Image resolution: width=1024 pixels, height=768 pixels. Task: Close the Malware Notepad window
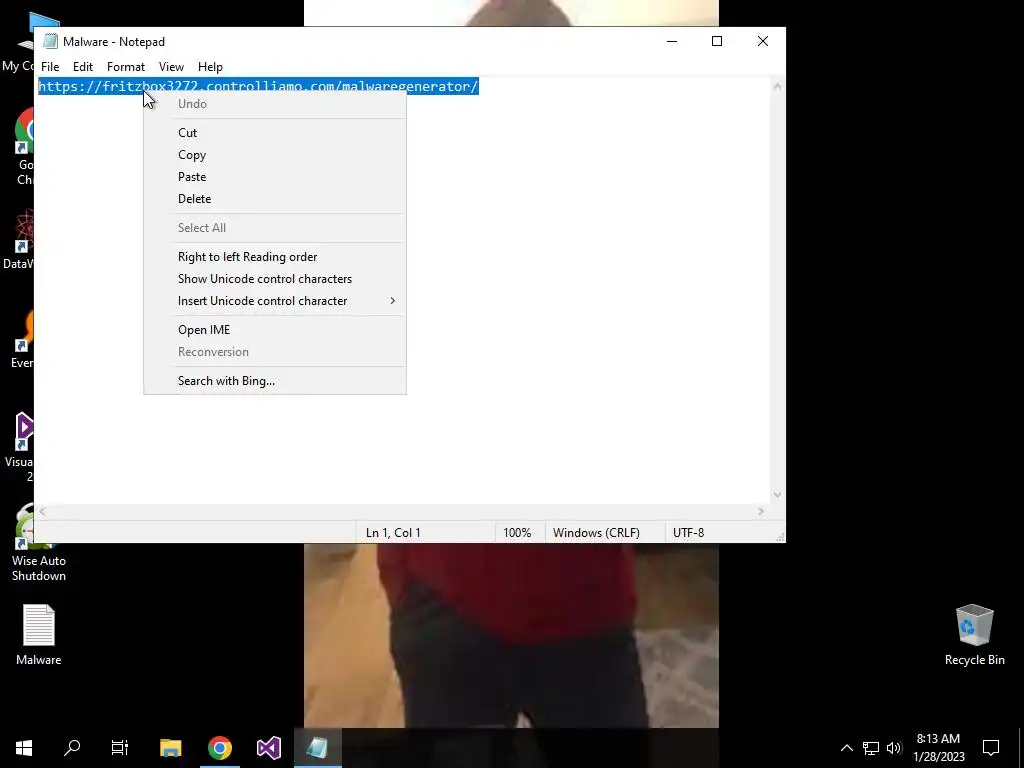(763, 41)
